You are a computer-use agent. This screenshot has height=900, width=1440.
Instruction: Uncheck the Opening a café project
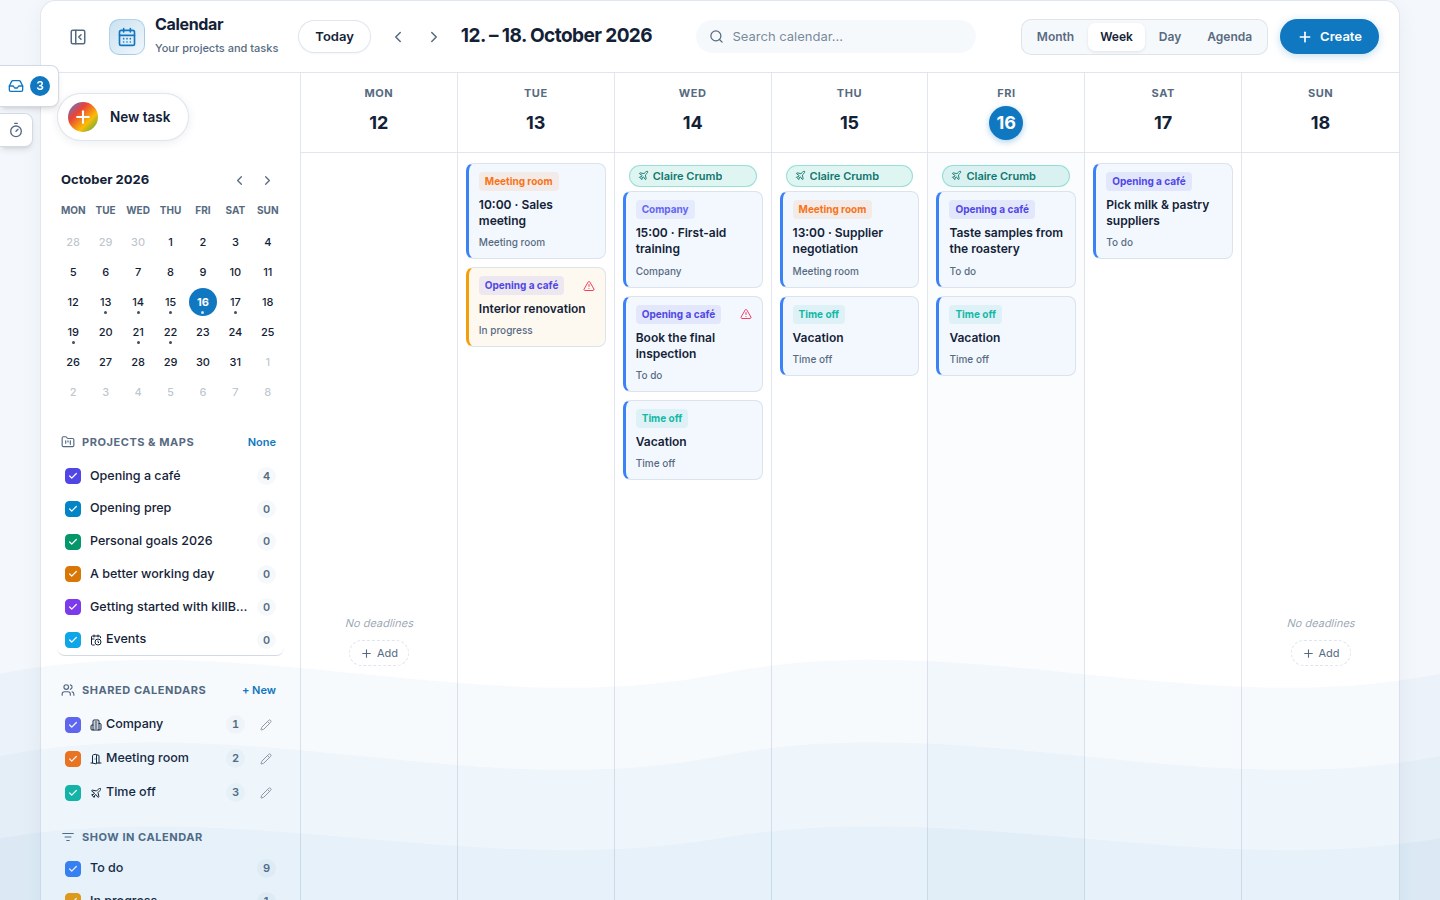73,476
